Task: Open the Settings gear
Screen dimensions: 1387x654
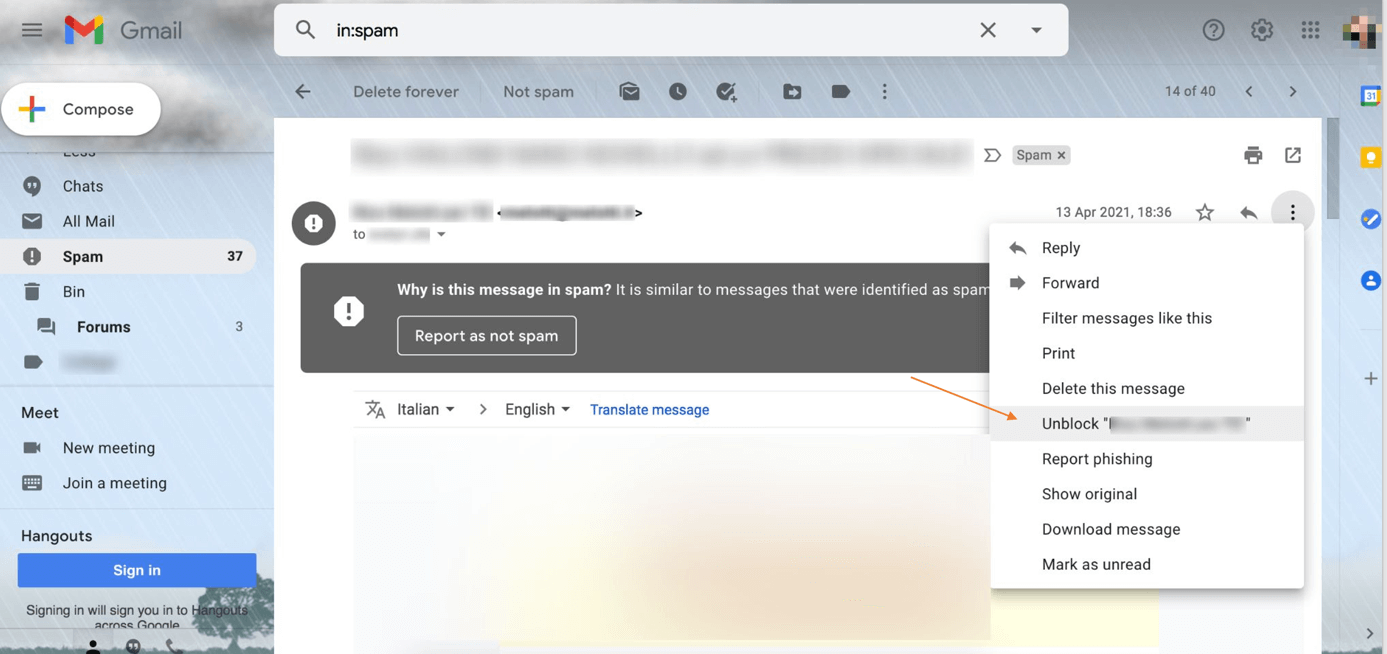Action: (x=1262, y=30)
